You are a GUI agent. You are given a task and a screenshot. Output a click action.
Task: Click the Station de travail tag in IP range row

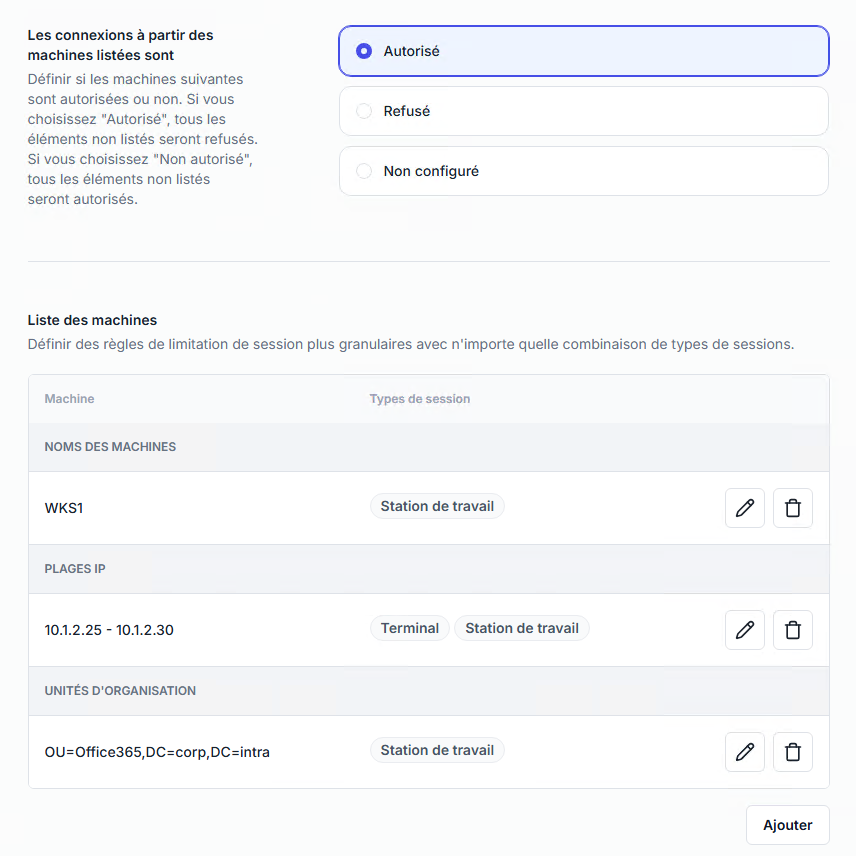click(x=522, y=628)
